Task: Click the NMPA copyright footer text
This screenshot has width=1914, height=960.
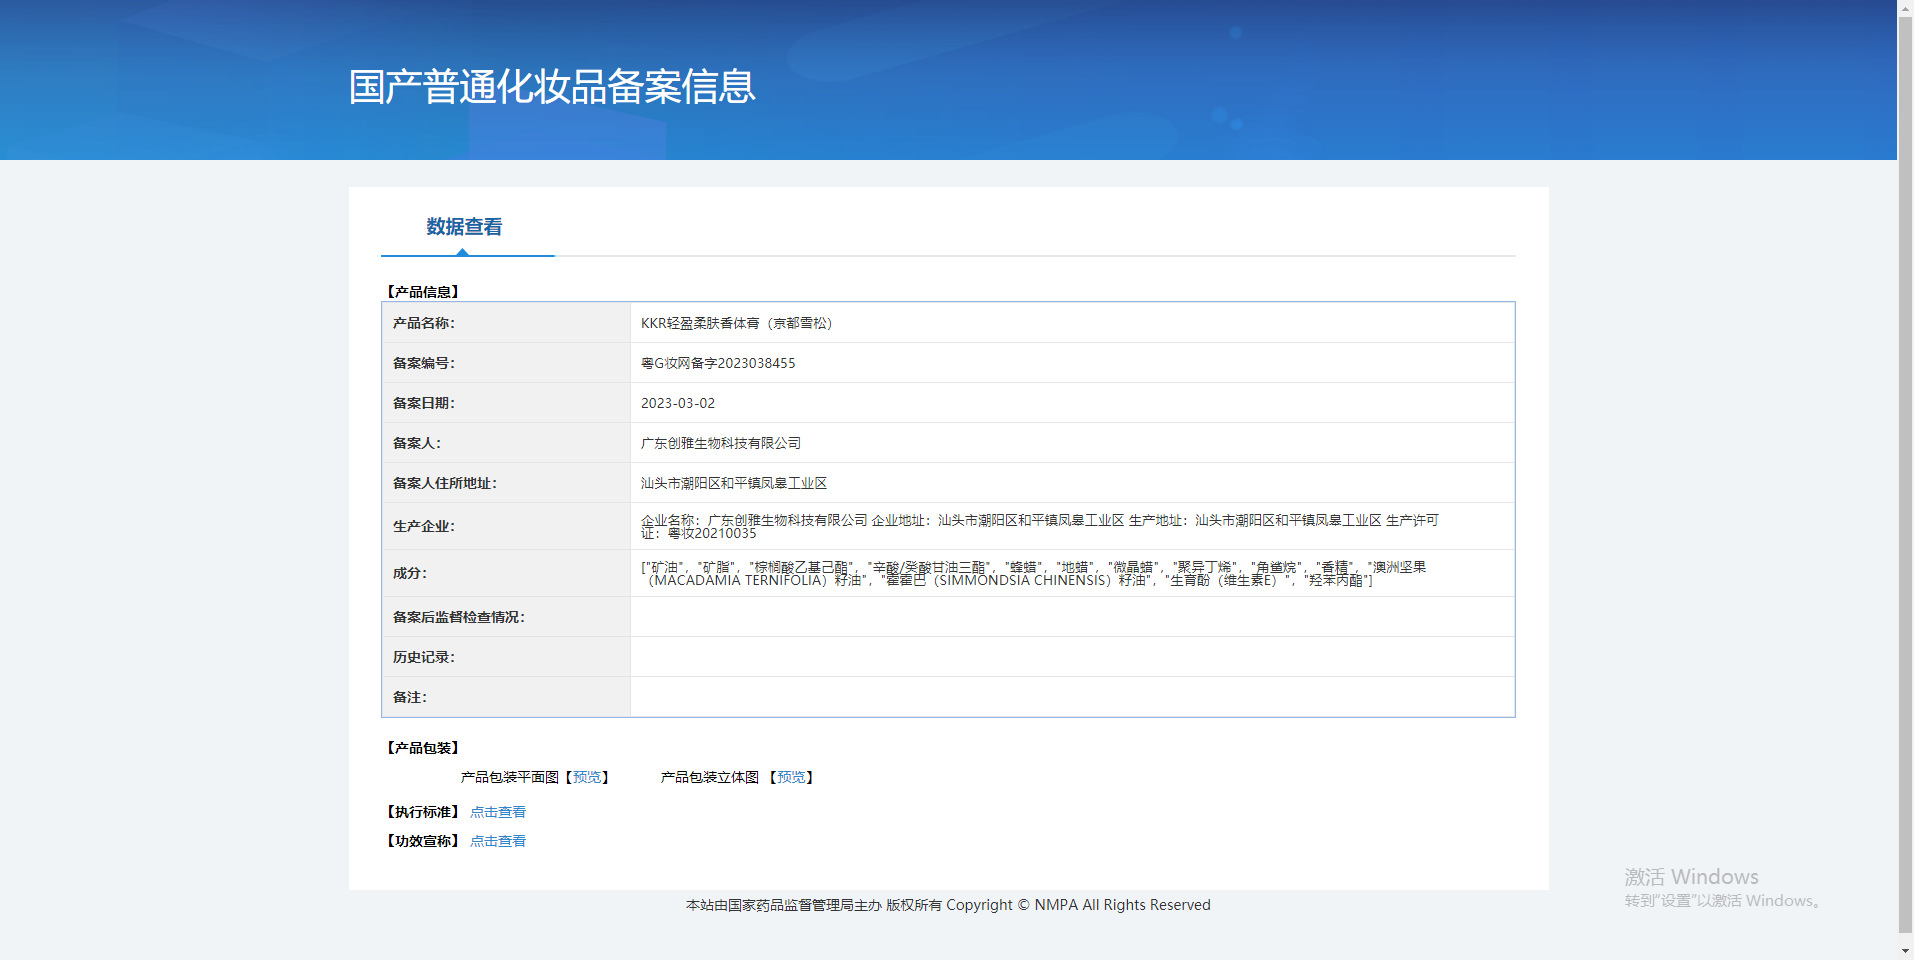Action: click(x=948, y=905)
